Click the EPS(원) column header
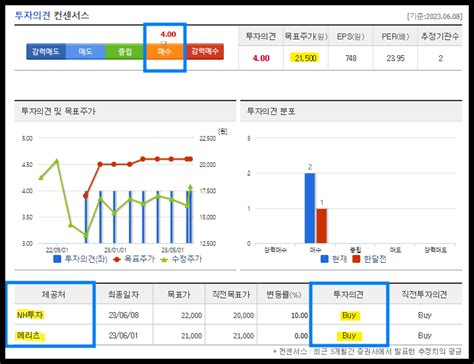The image size is (474, 364). point(351,37)
